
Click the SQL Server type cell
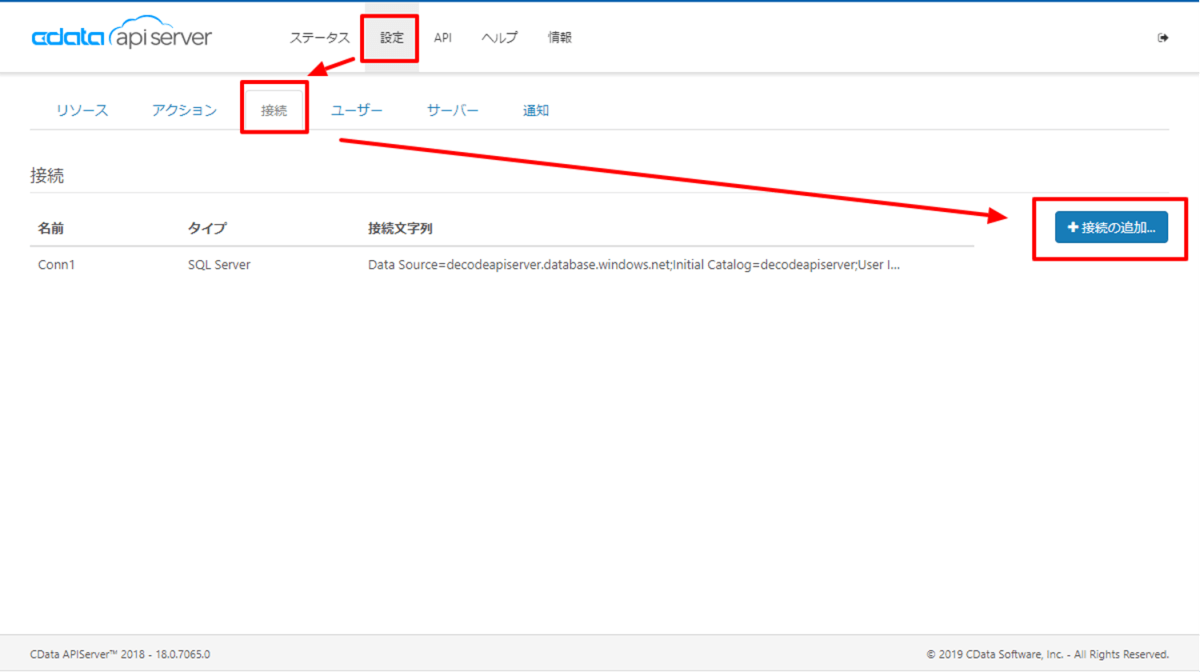coord(219,265)
